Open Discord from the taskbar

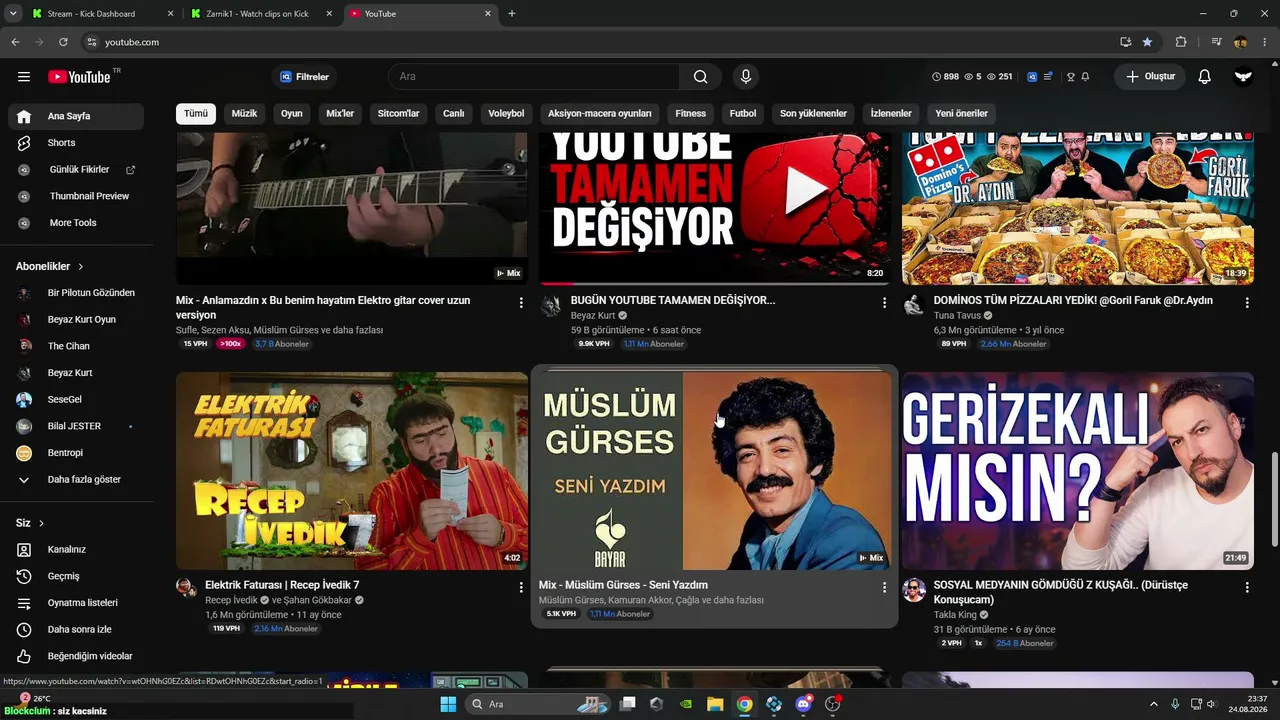[x=803, y=704]
